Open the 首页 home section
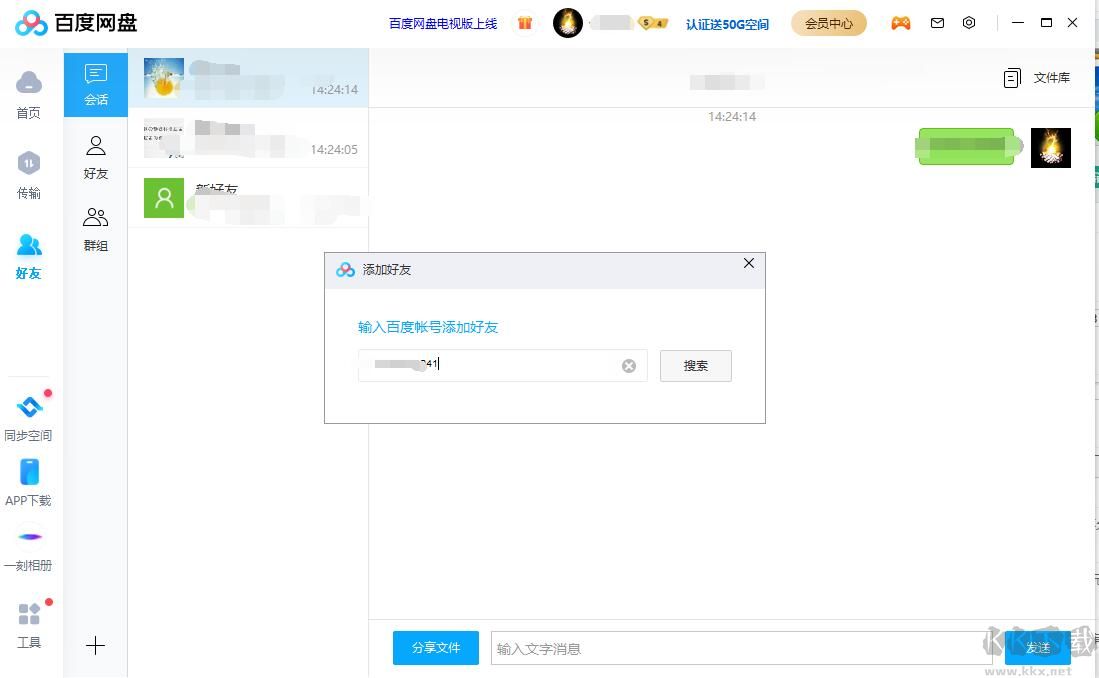Viewport: 1099px width, 678px height. [28, 92]
